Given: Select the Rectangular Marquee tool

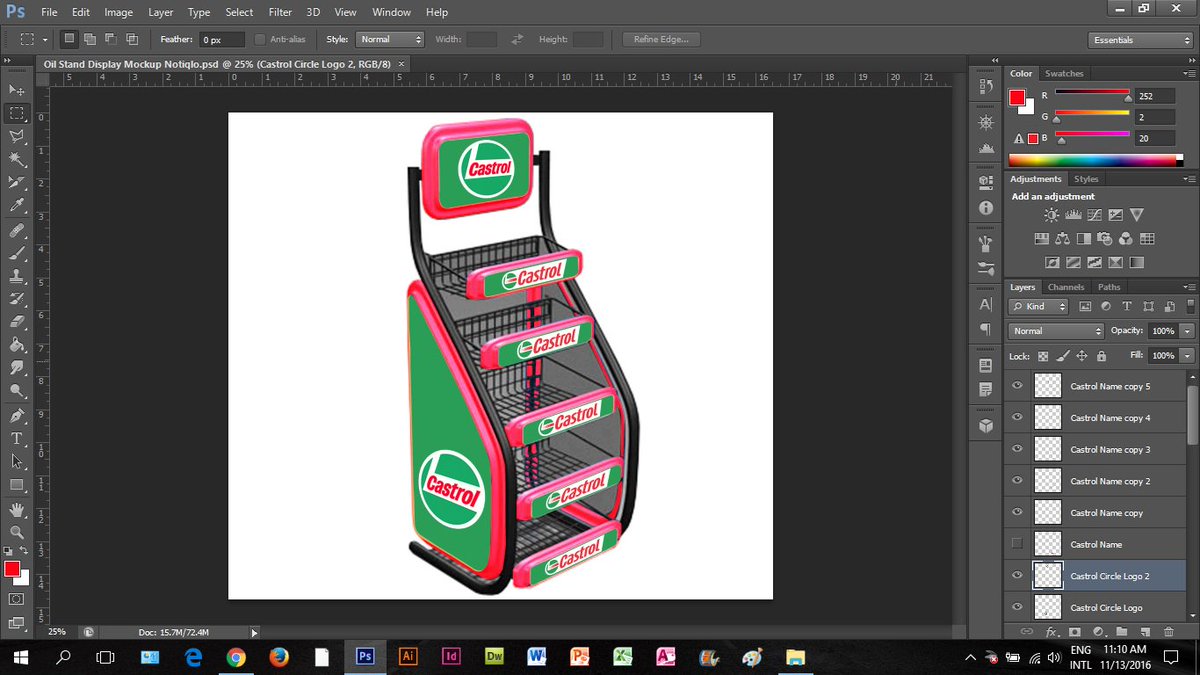Looking at the screenshot, I should pyautogui.click(x=17, y=113).
